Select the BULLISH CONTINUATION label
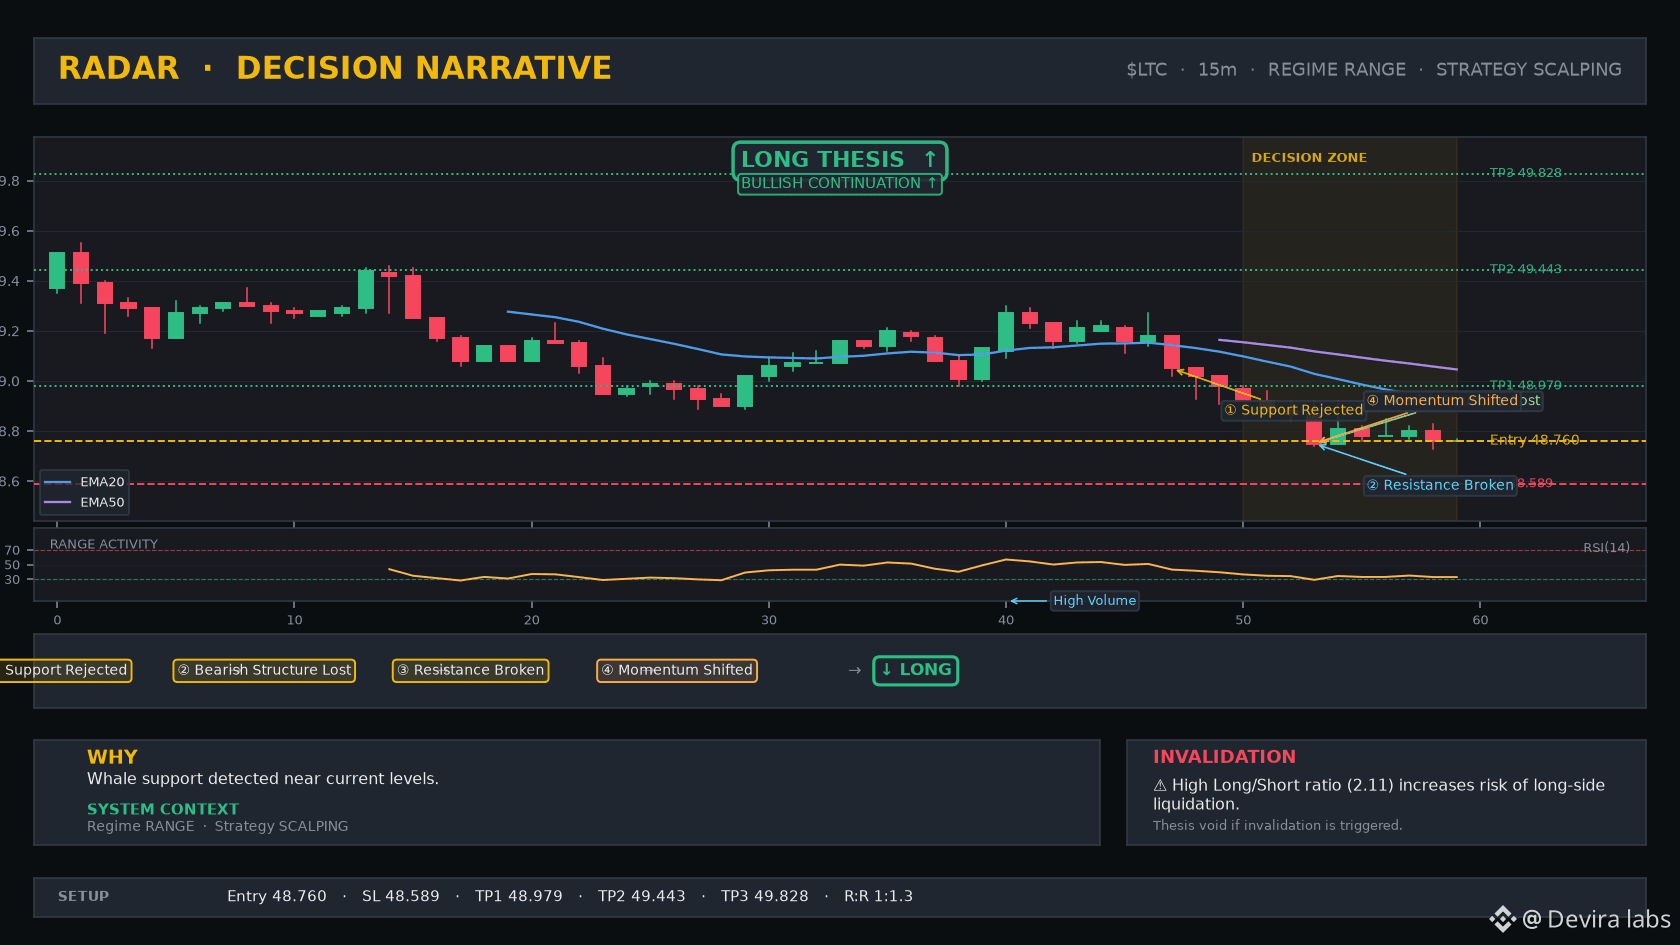 point(839,184)
